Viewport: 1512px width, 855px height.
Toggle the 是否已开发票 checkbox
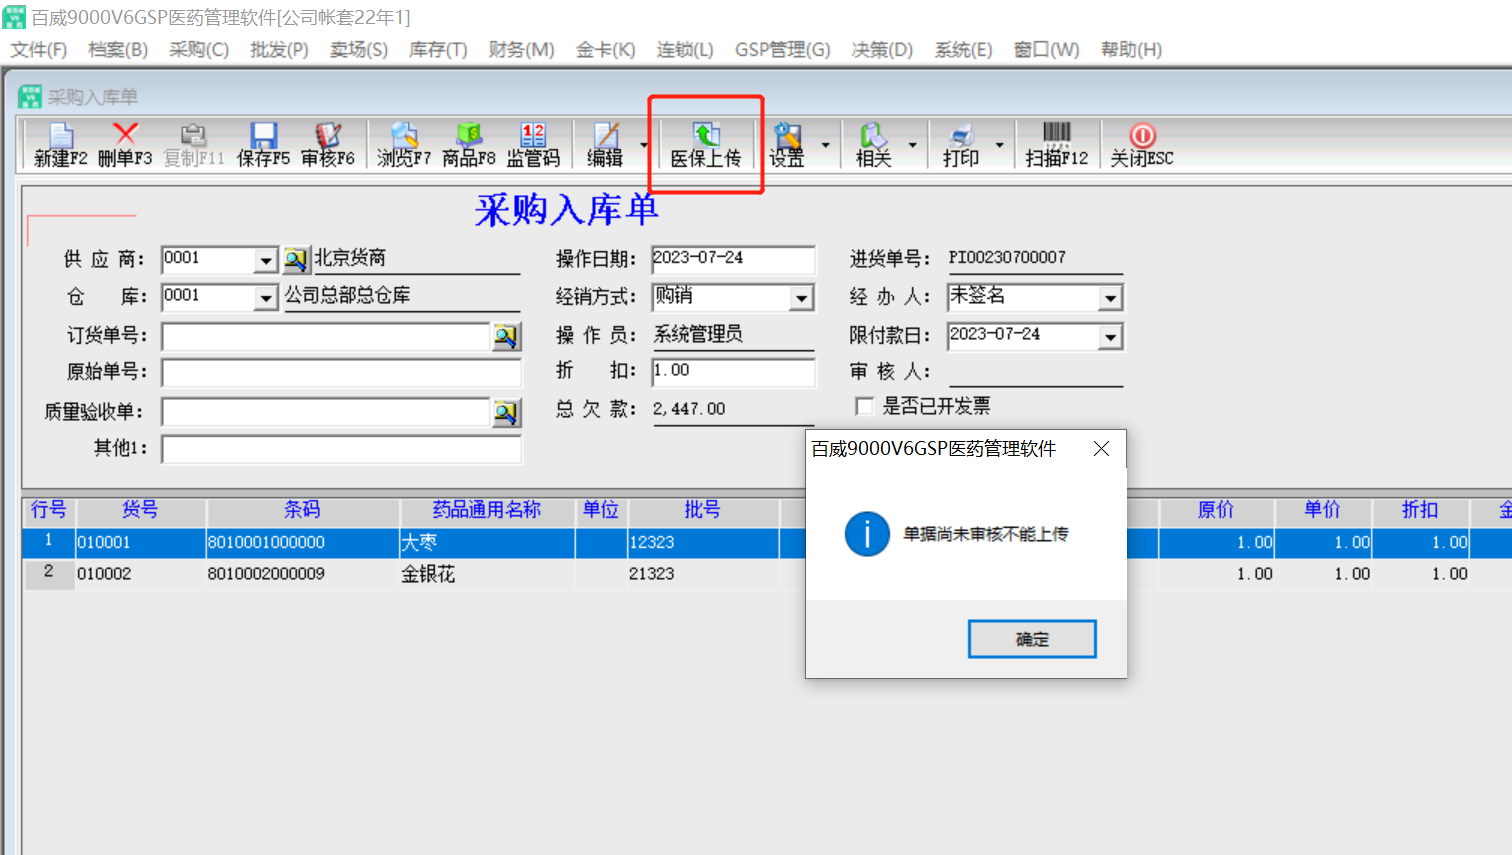coord(865,406)
